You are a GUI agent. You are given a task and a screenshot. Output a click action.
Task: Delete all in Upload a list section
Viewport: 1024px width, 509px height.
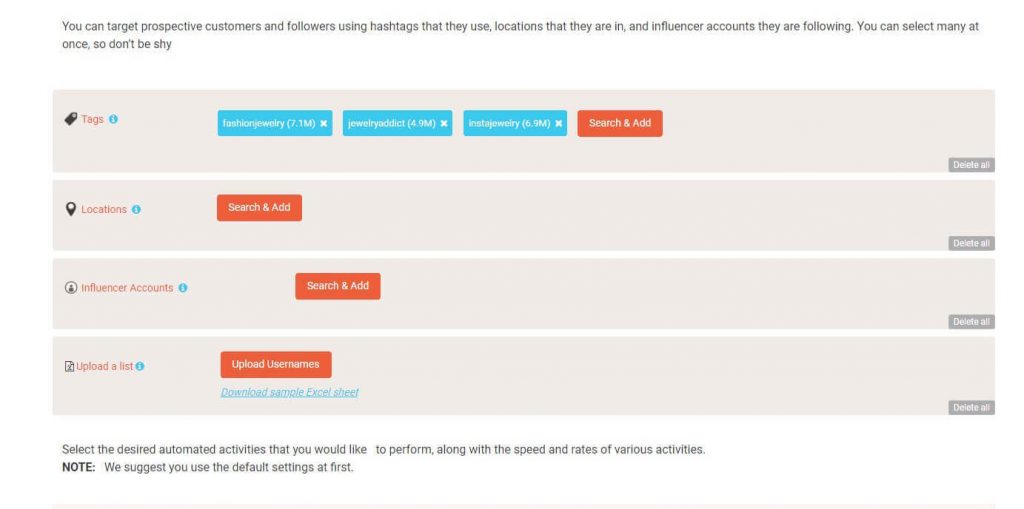click(x=971, y=408)
